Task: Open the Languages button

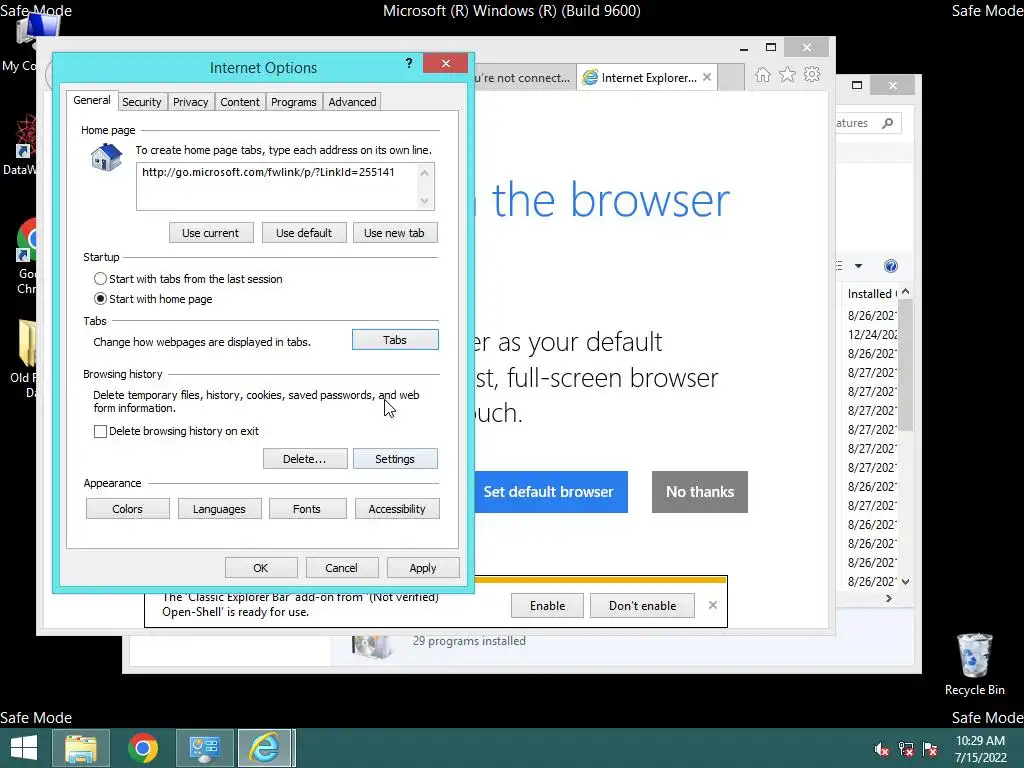Action: click(219, 509)
